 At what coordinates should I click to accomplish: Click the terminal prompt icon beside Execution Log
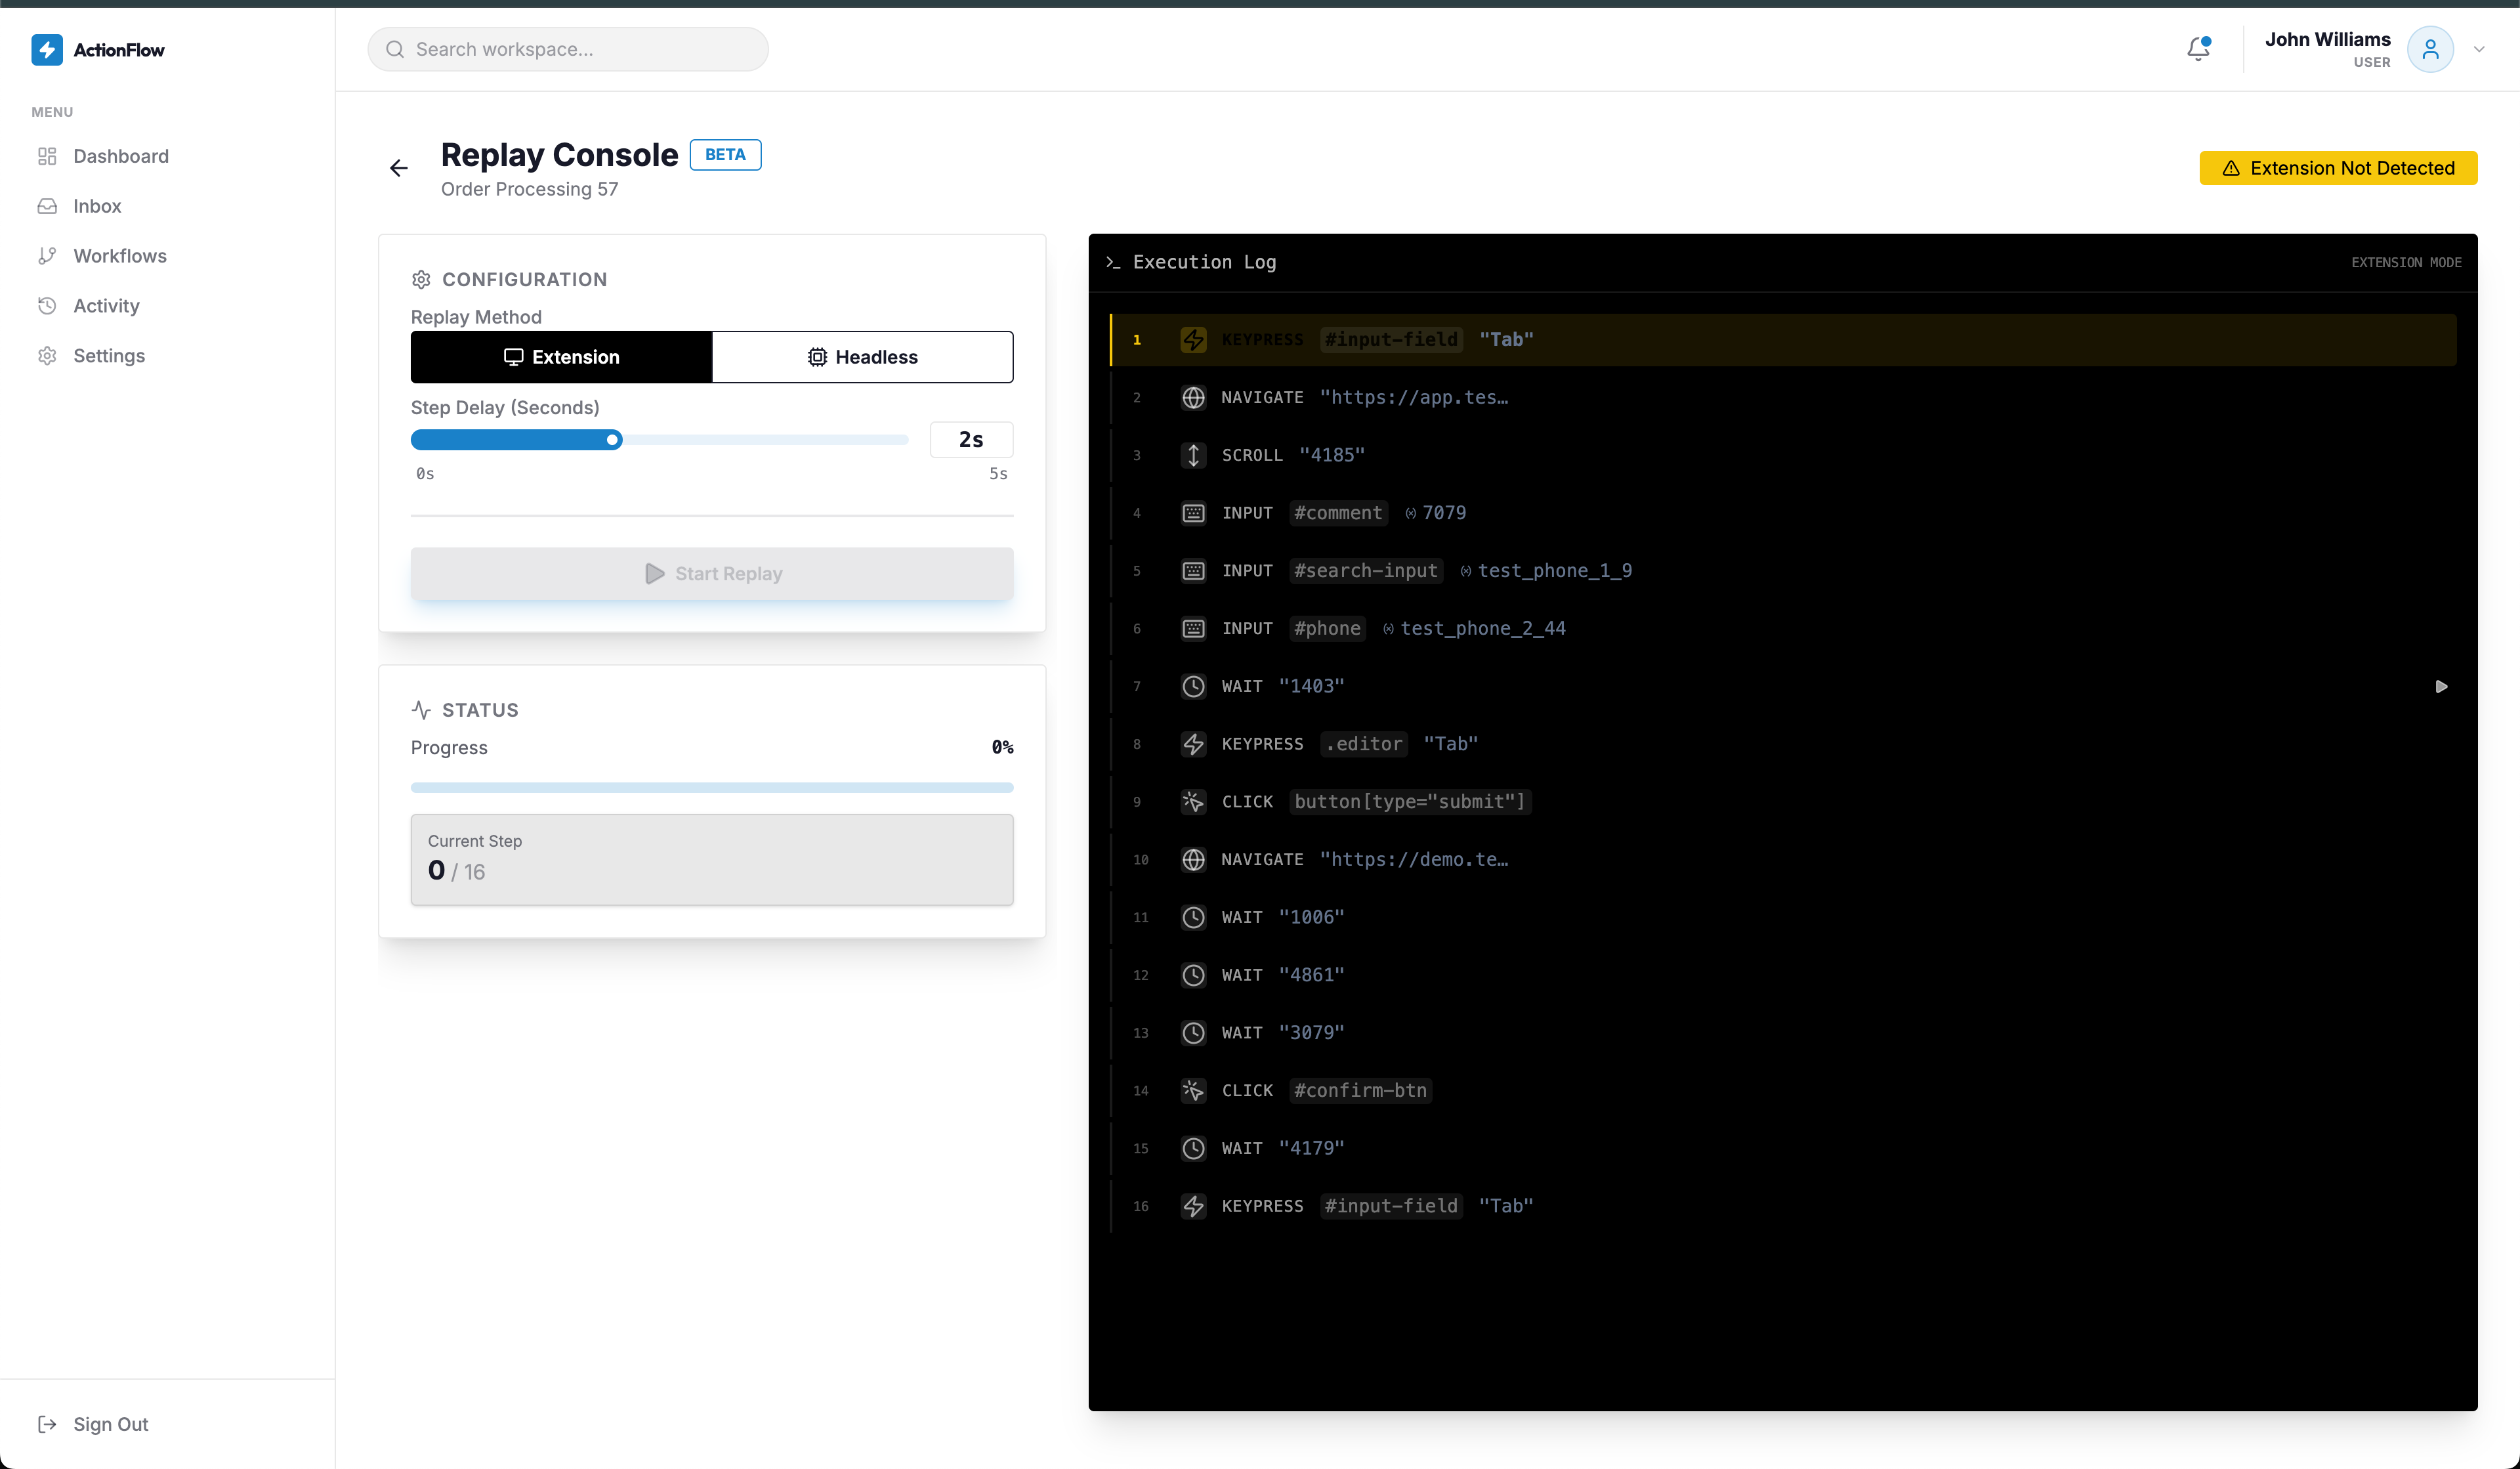1112,262
